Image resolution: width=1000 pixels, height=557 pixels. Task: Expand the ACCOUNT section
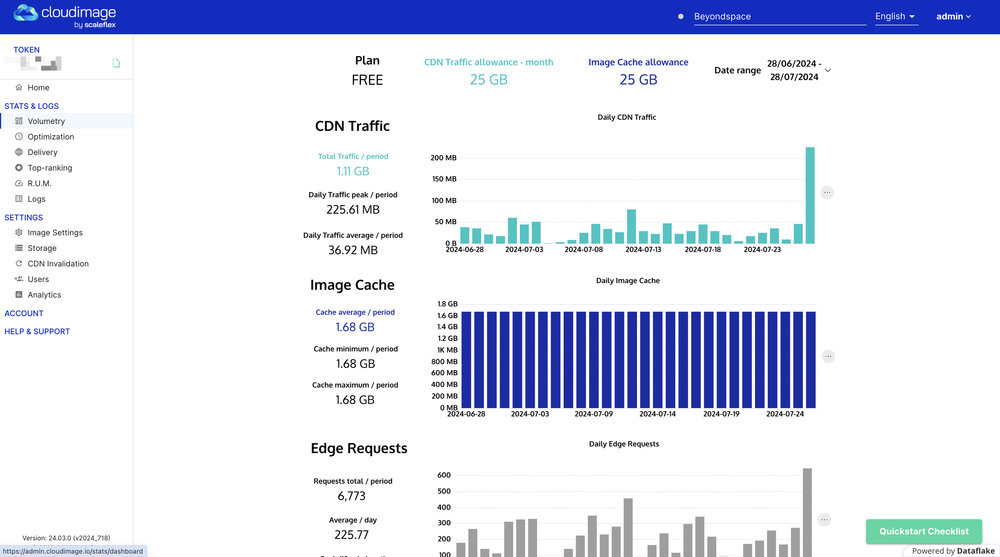(24, 313)
